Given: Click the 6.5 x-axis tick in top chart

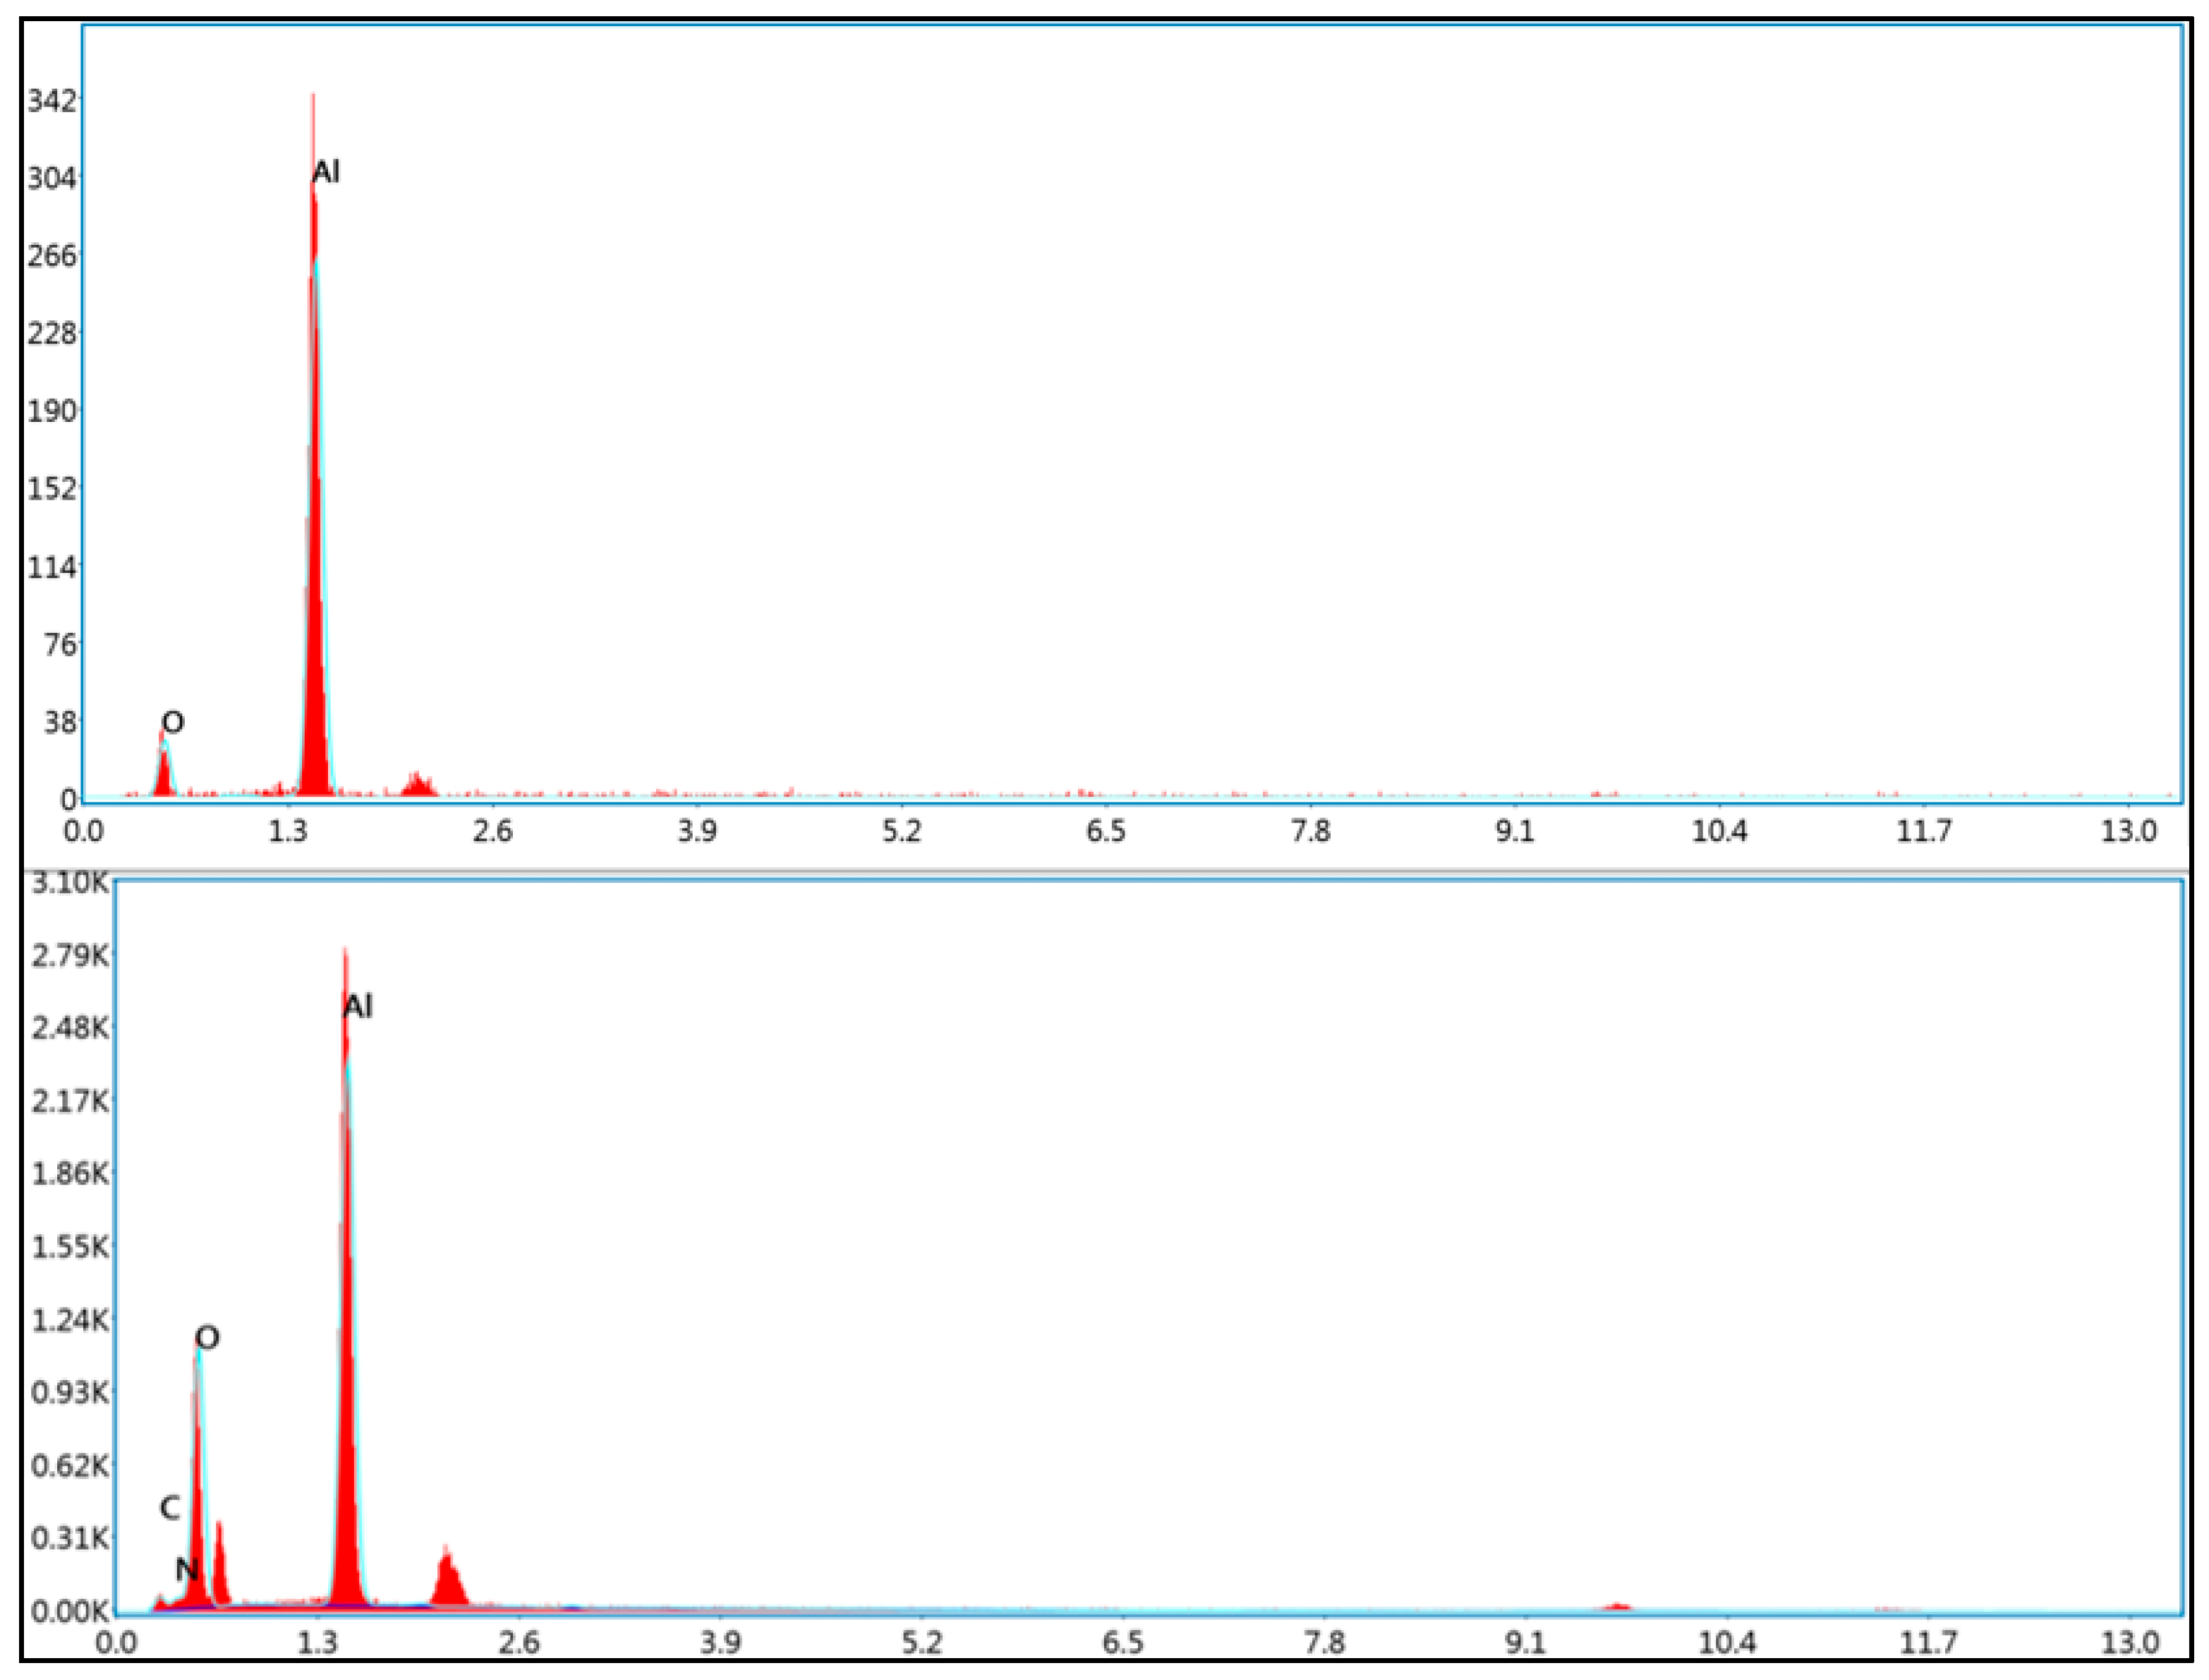Looking at the screenshot, I should [1106, 832].
